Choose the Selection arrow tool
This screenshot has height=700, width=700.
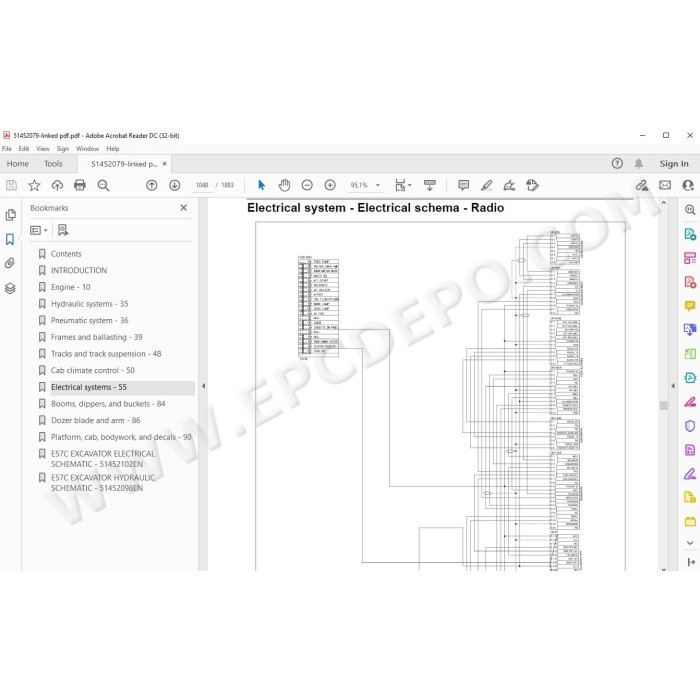[262, 185]
